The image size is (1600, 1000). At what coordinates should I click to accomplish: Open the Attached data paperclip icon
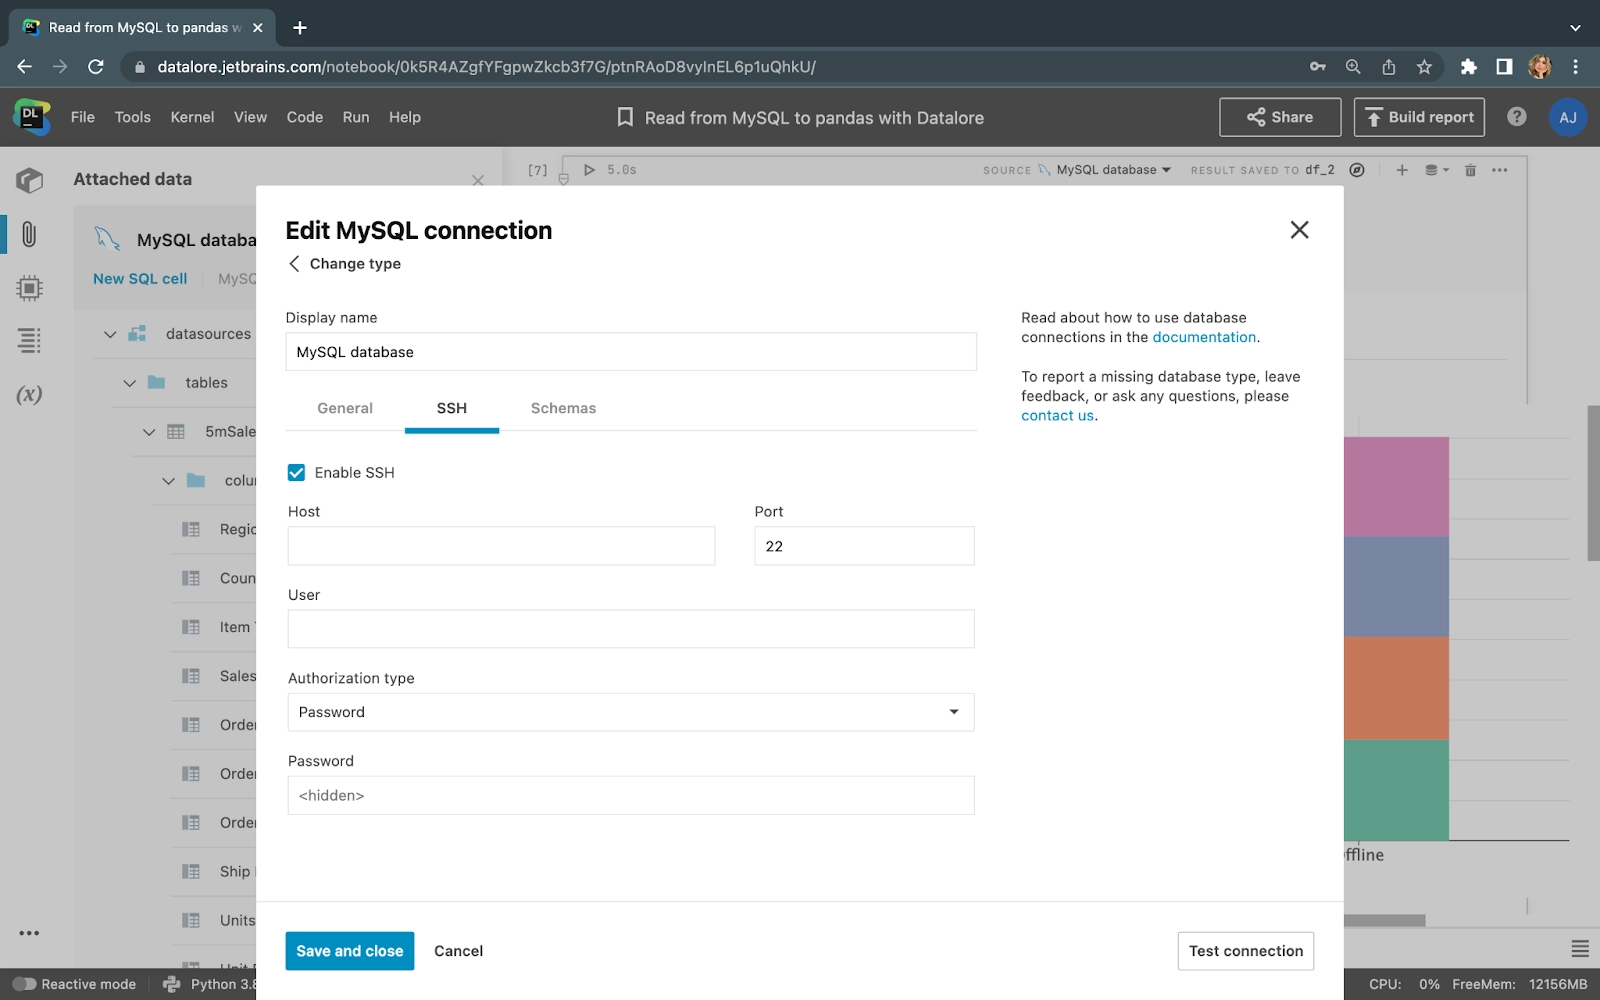pos(29,234)
